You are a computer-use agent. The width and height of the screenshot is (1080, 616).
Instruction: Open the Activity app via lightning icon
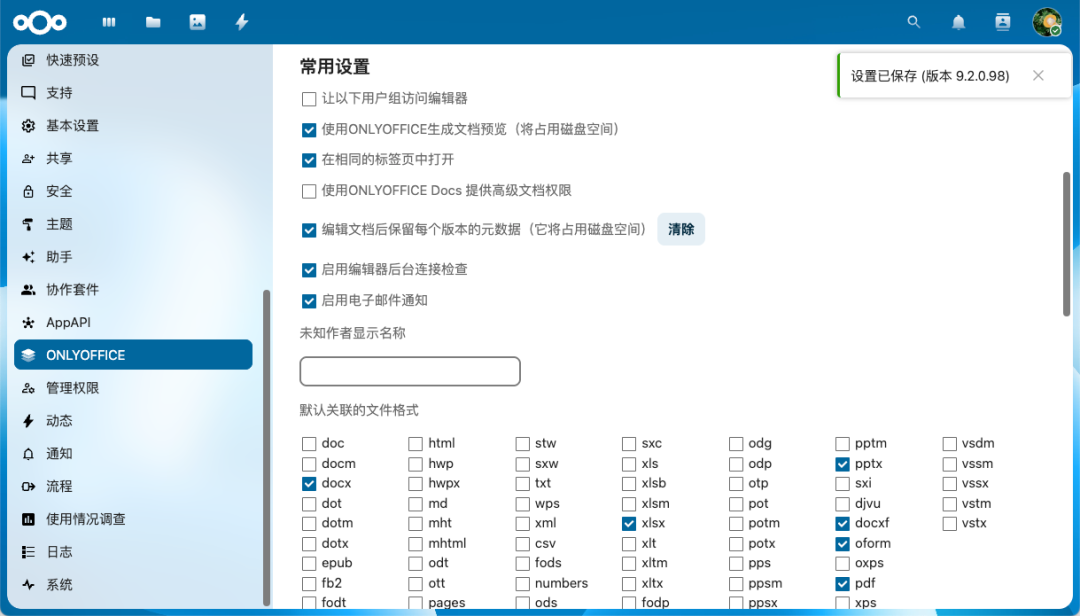coord(241,21)
